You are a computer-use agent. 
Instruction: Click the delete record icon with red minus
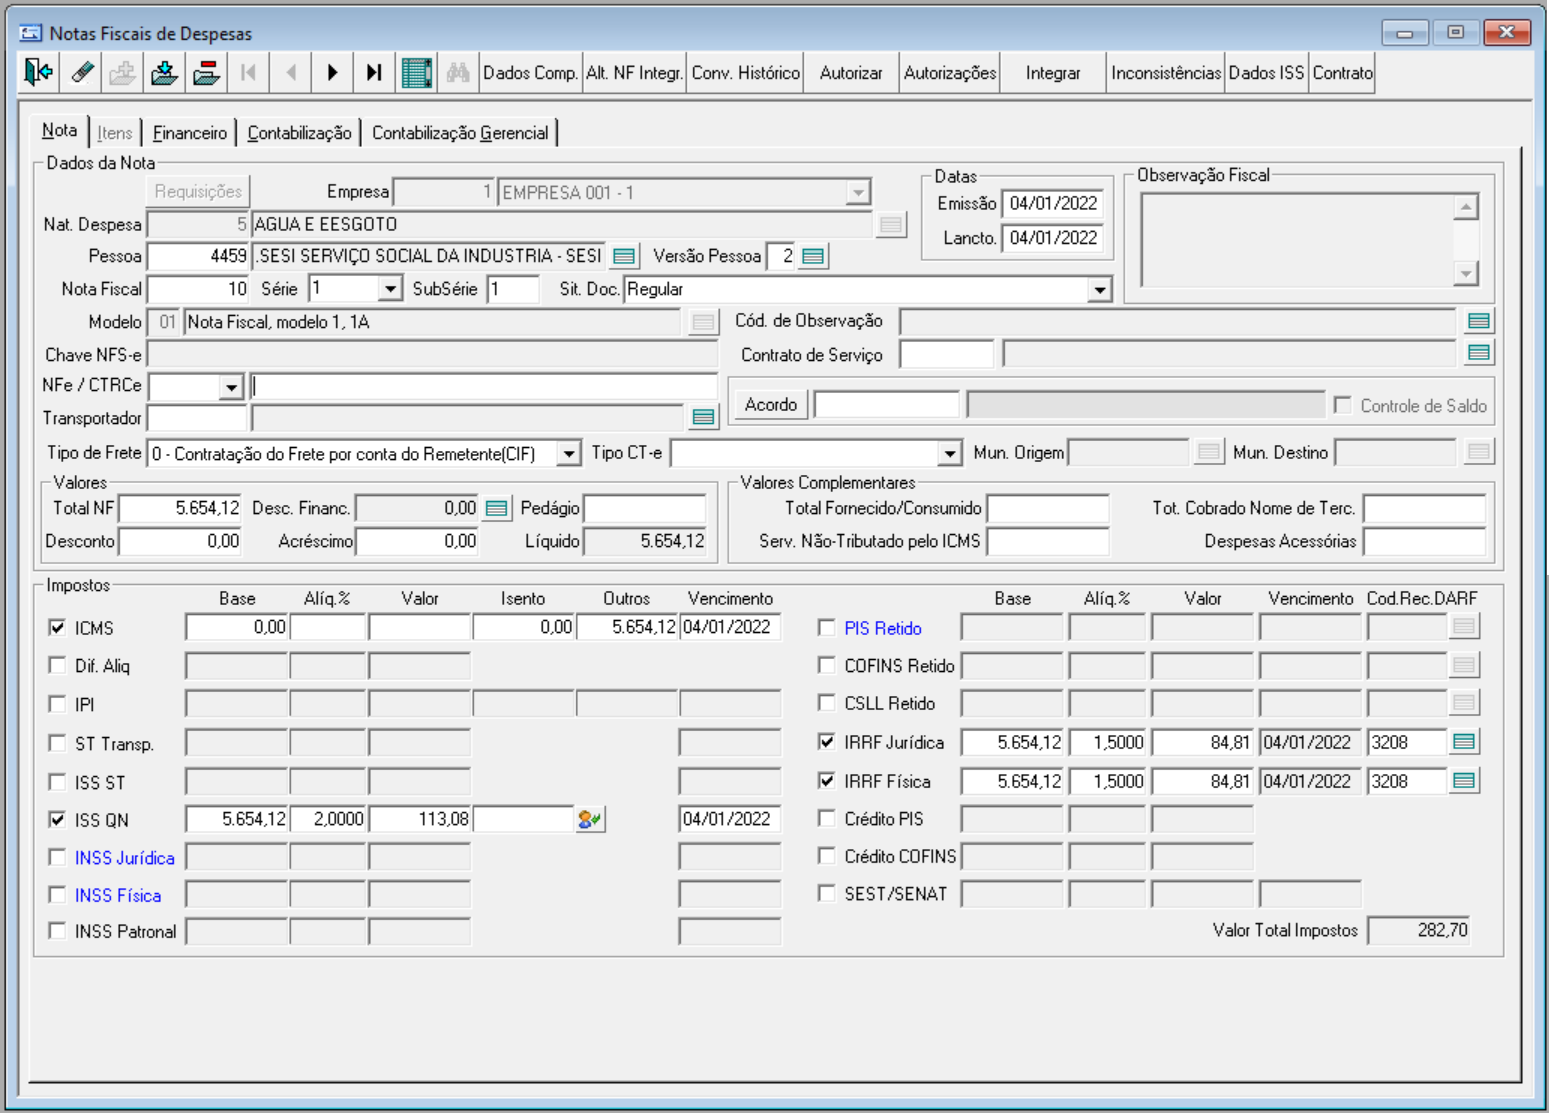206,73
